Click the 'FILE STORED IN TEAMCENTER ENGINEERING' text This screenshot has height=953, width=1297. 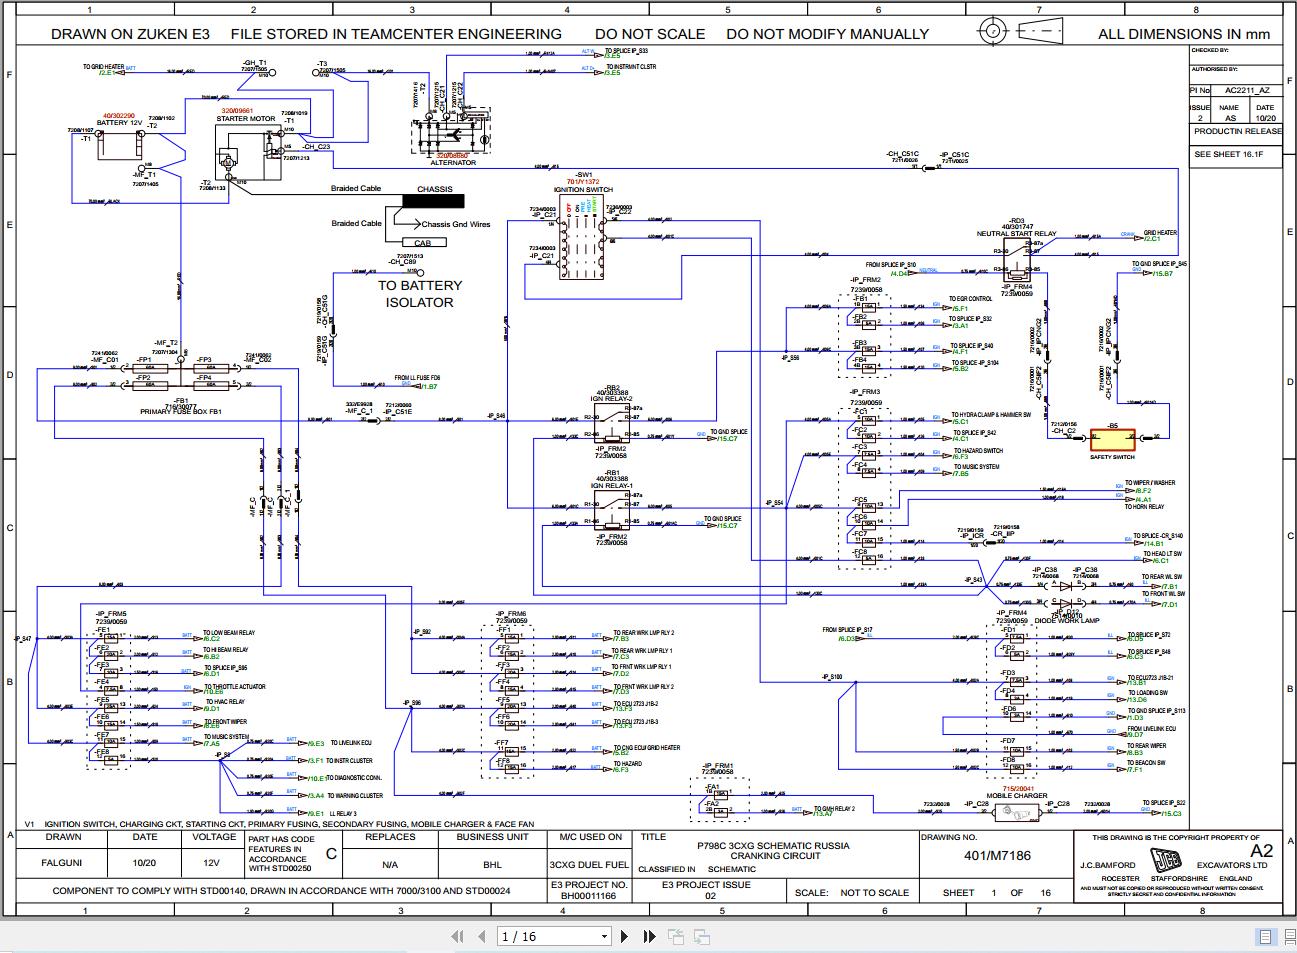(396, 34)
